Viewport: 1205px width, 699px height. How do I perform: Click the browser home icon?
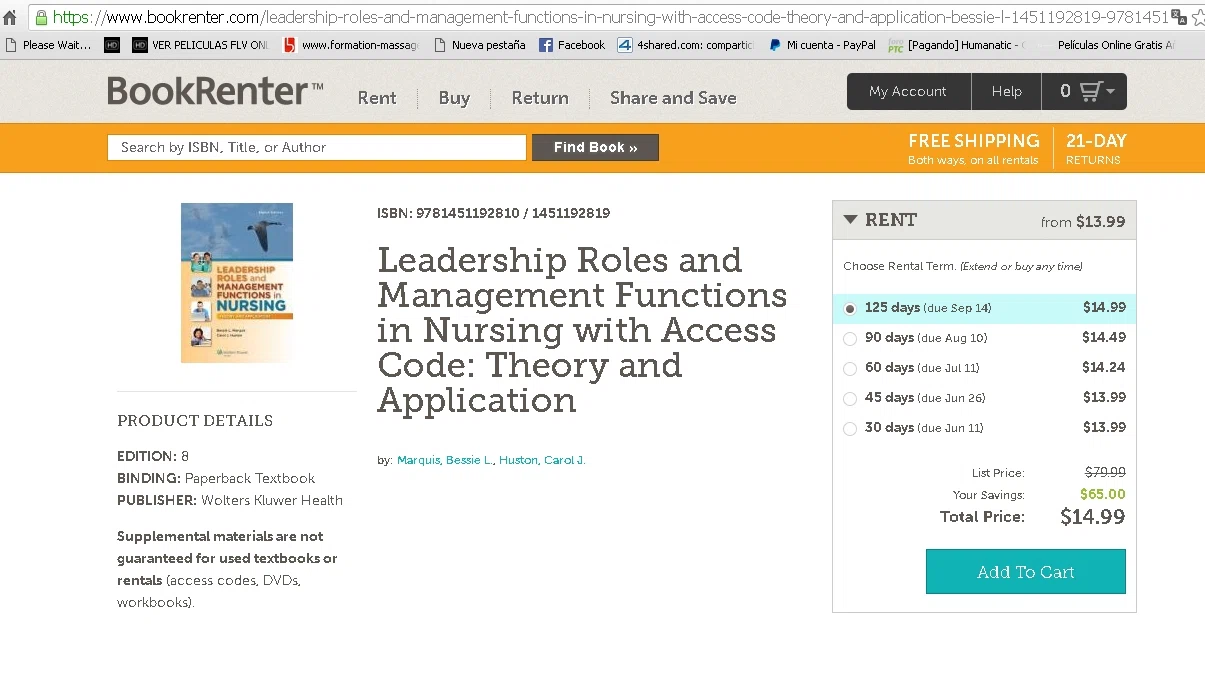[x=10, y=18]
